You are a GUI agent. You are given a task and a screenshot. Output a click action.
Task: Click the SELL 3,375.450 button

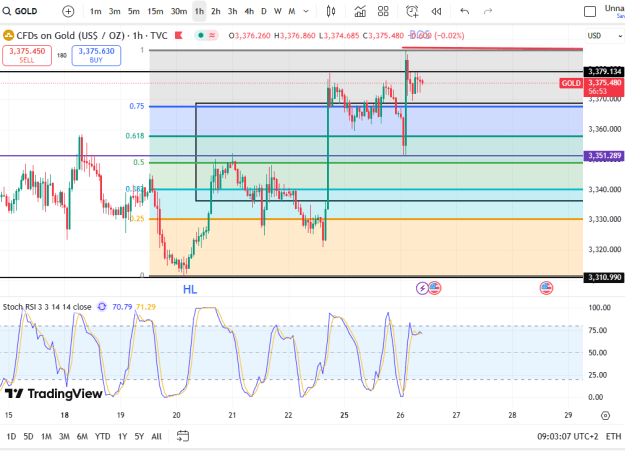pyautogui.click(x=27, y=55)
